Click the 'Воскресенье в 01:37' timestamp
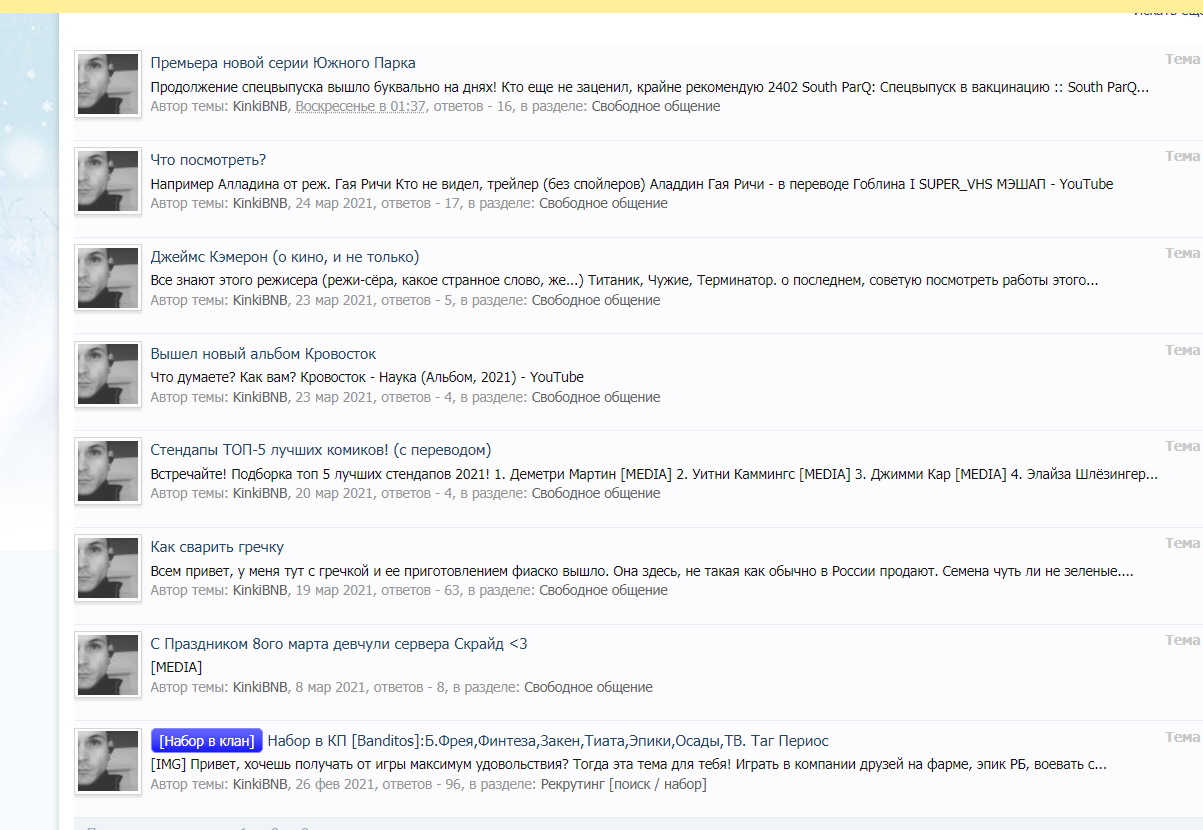Viewport: 1203px width, 830px height. click(x=360, y=107)
